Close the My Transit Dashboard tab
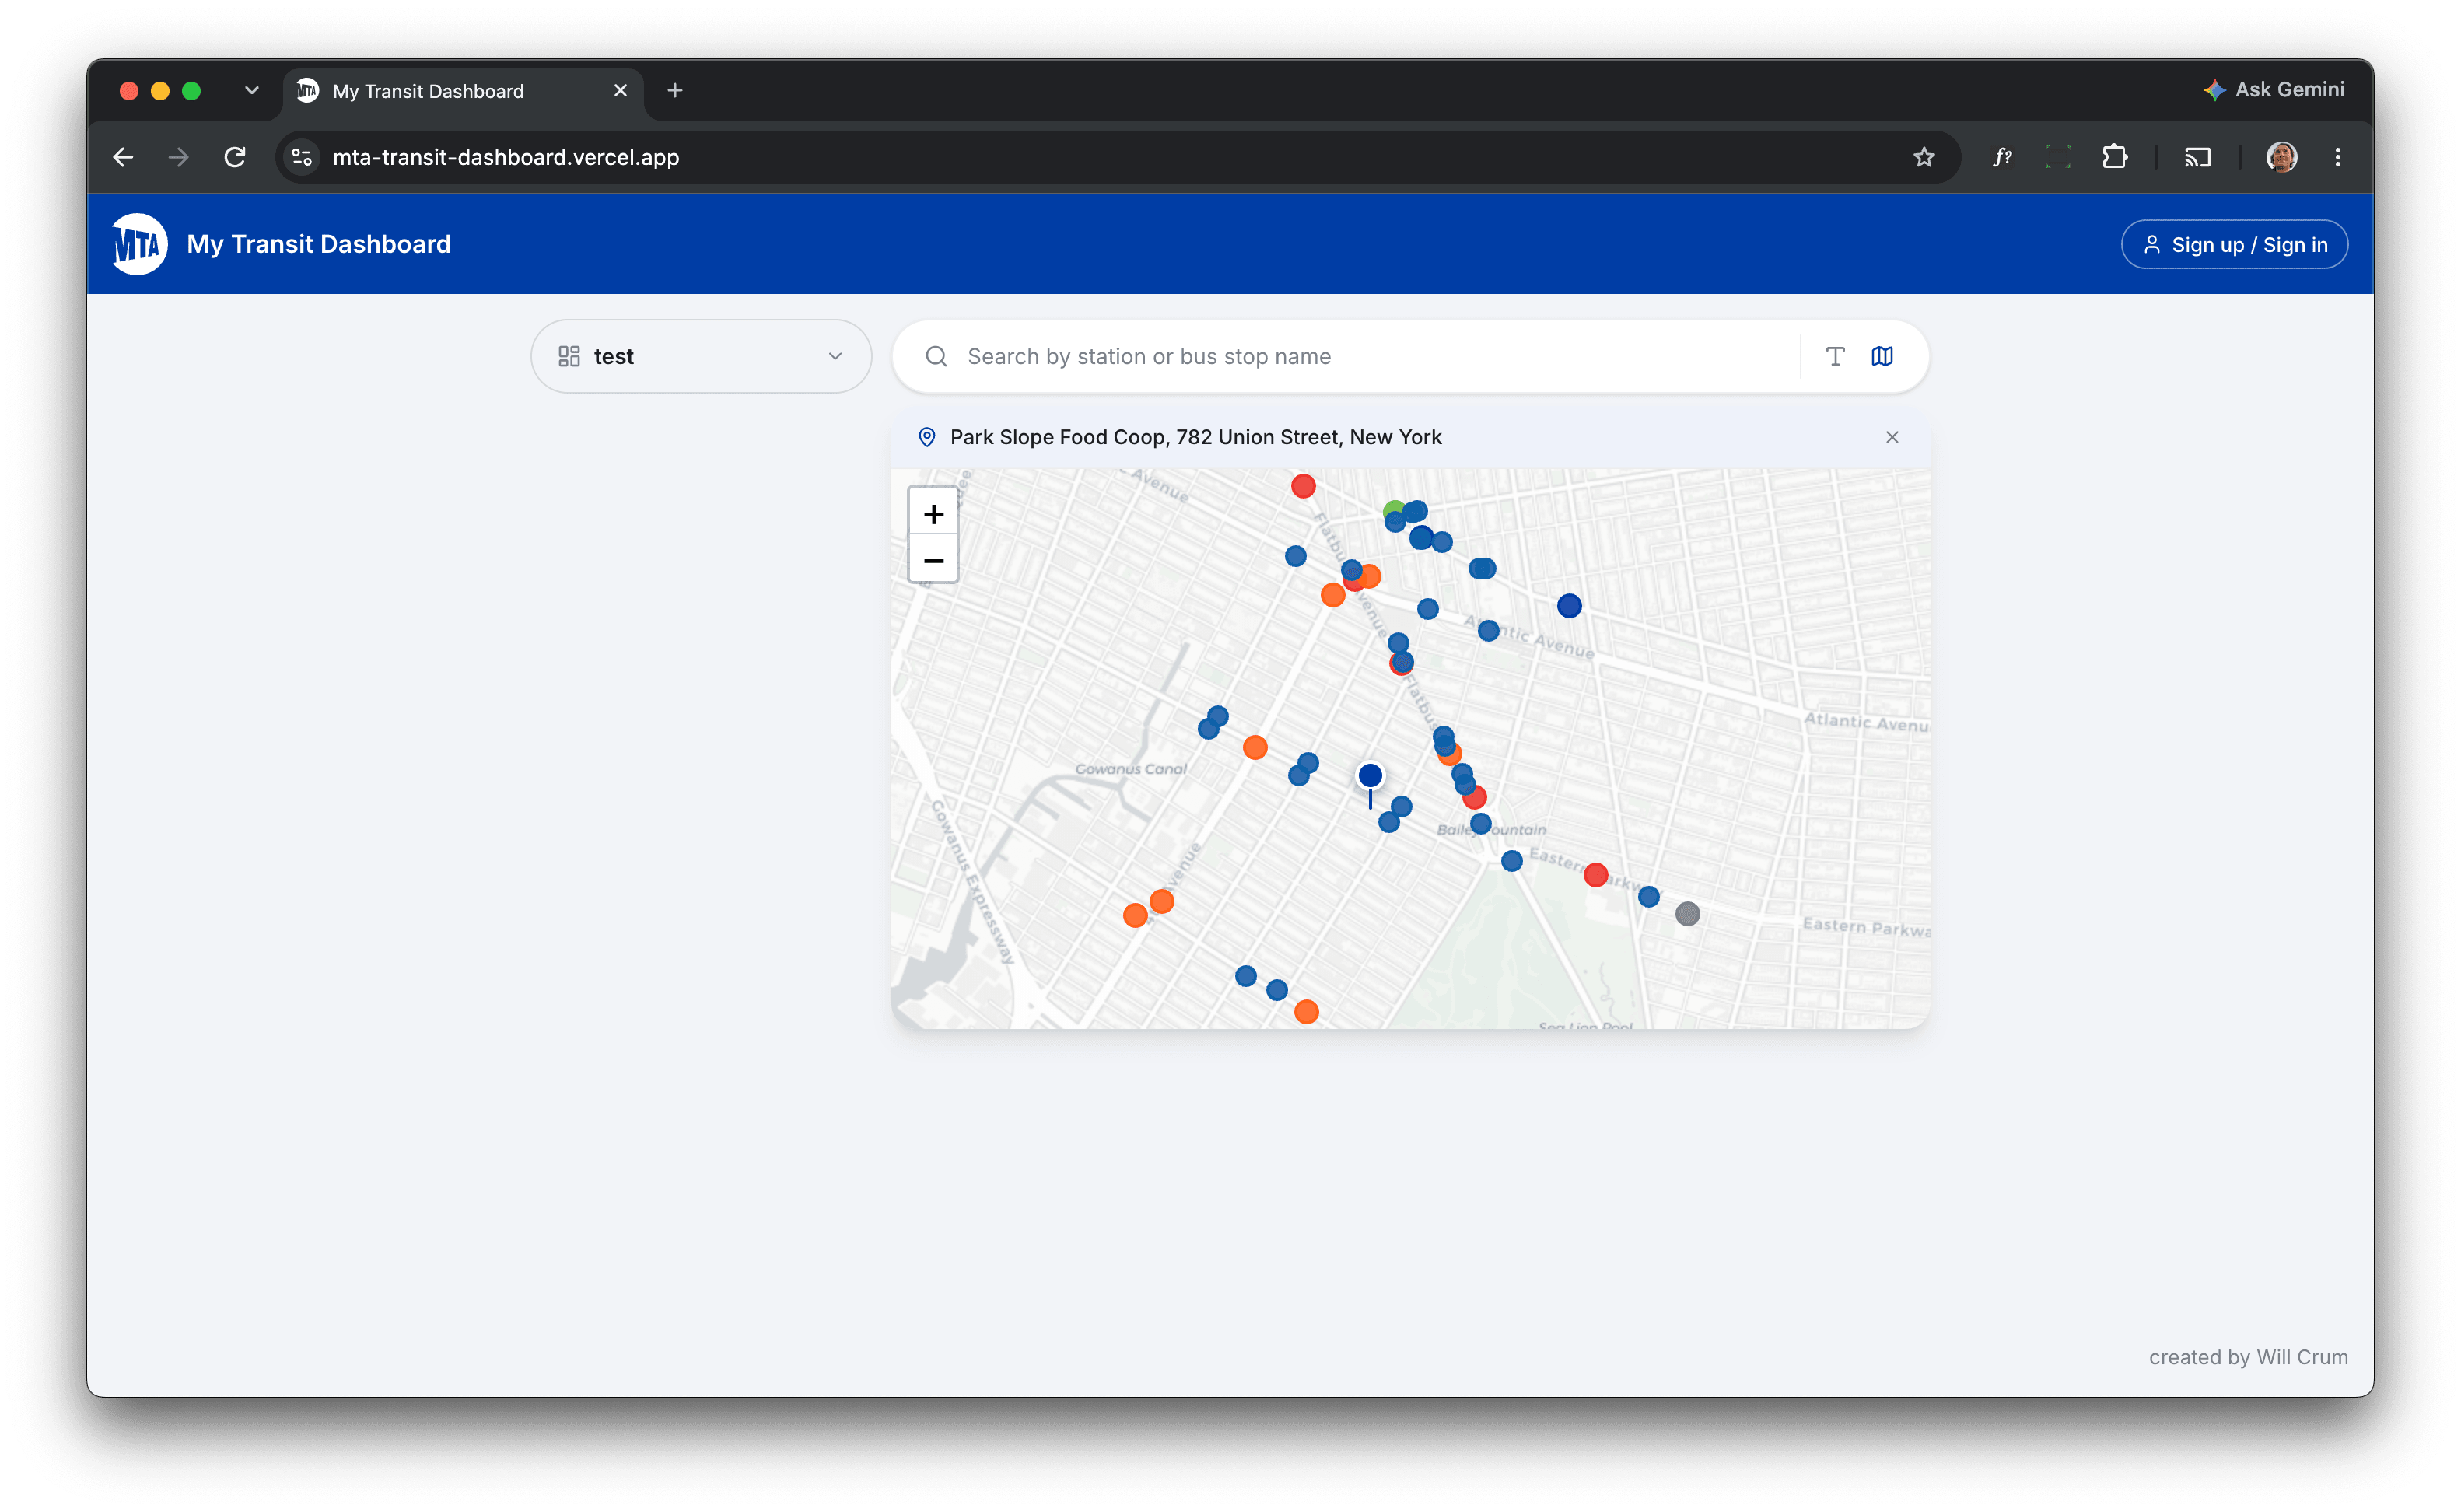Image resolution: width=2461 pixels, height=1512 pixels. coord(620,91)
